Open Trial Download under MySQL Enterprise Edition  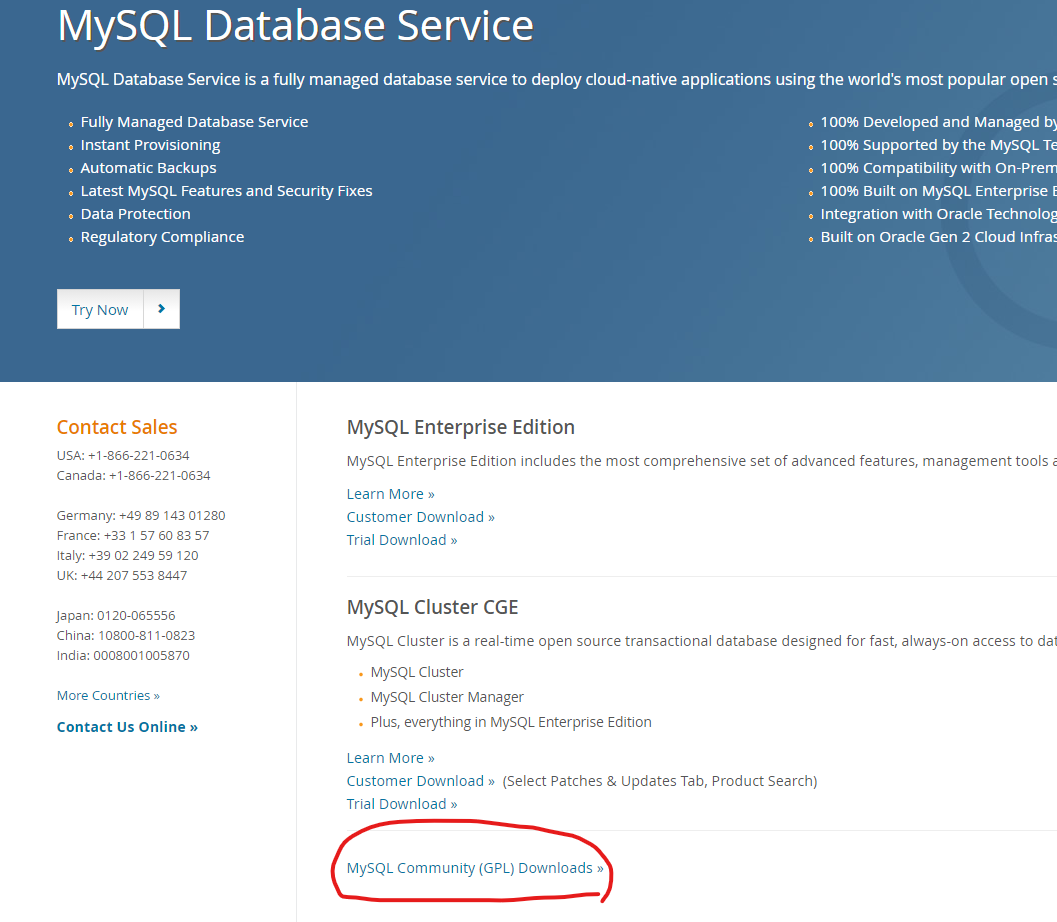(402, 540)
